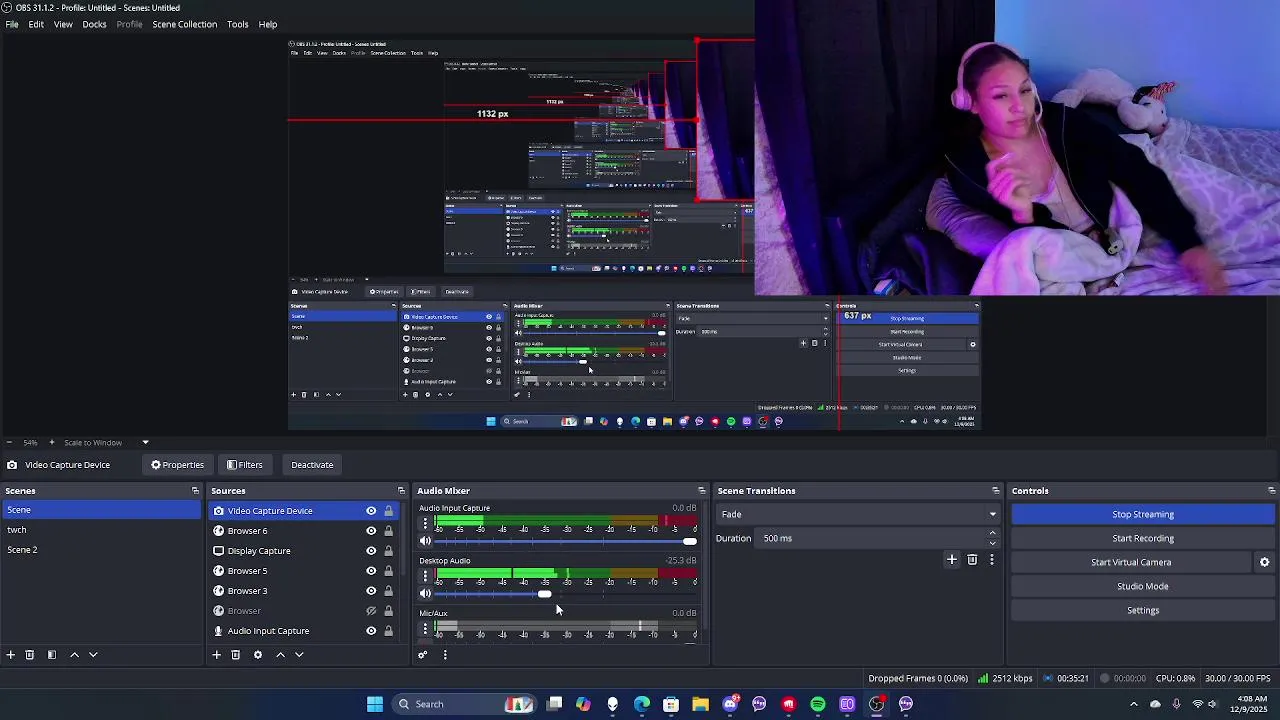Click Start Virtual Camera button

[1131, 562]
